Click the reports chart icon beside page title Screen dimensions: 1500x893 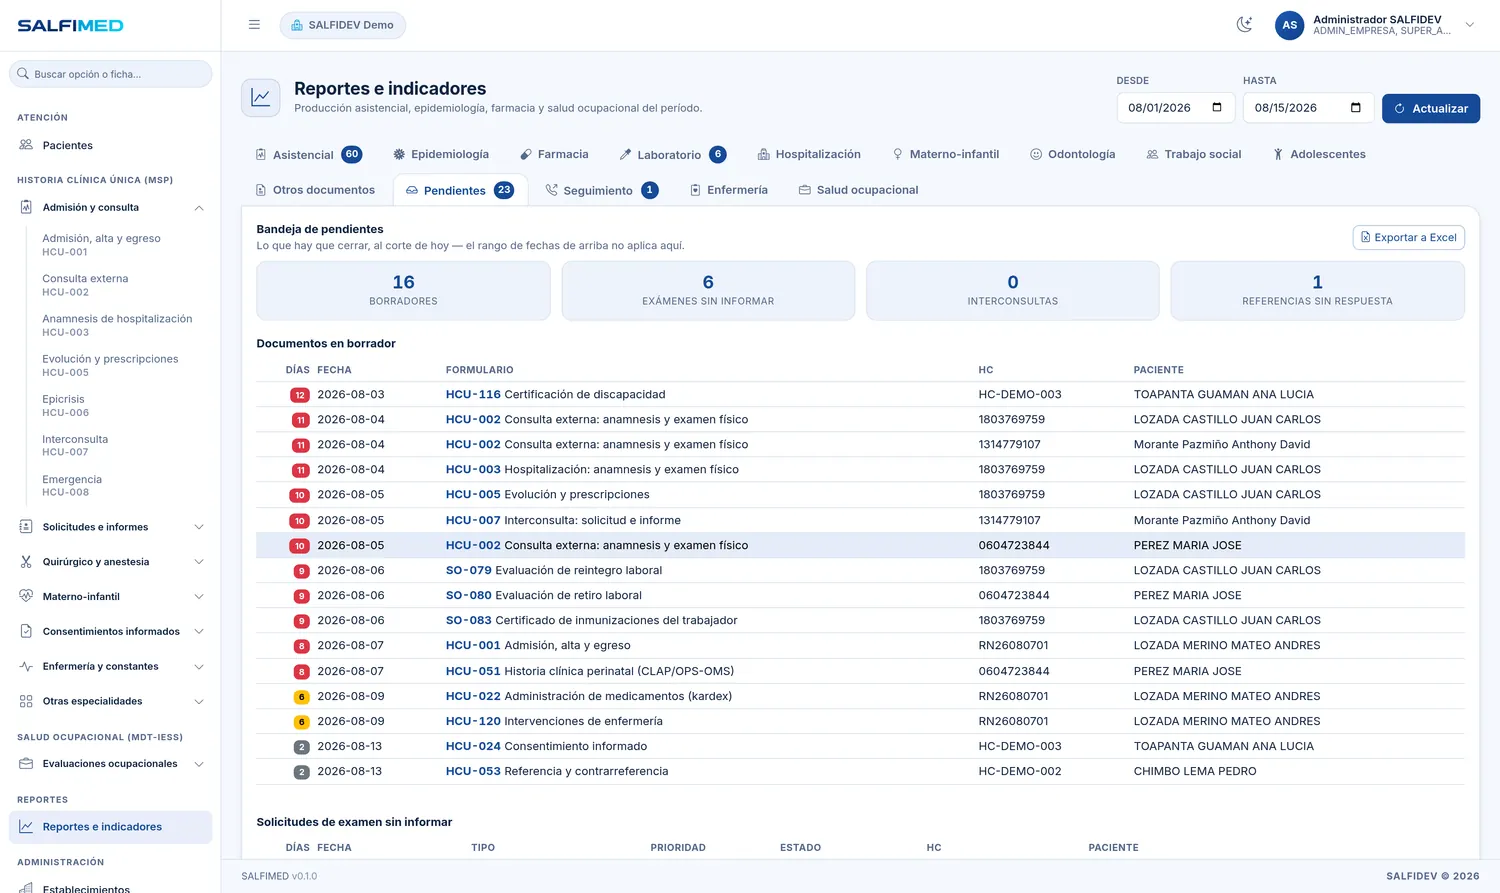[261, 97]
